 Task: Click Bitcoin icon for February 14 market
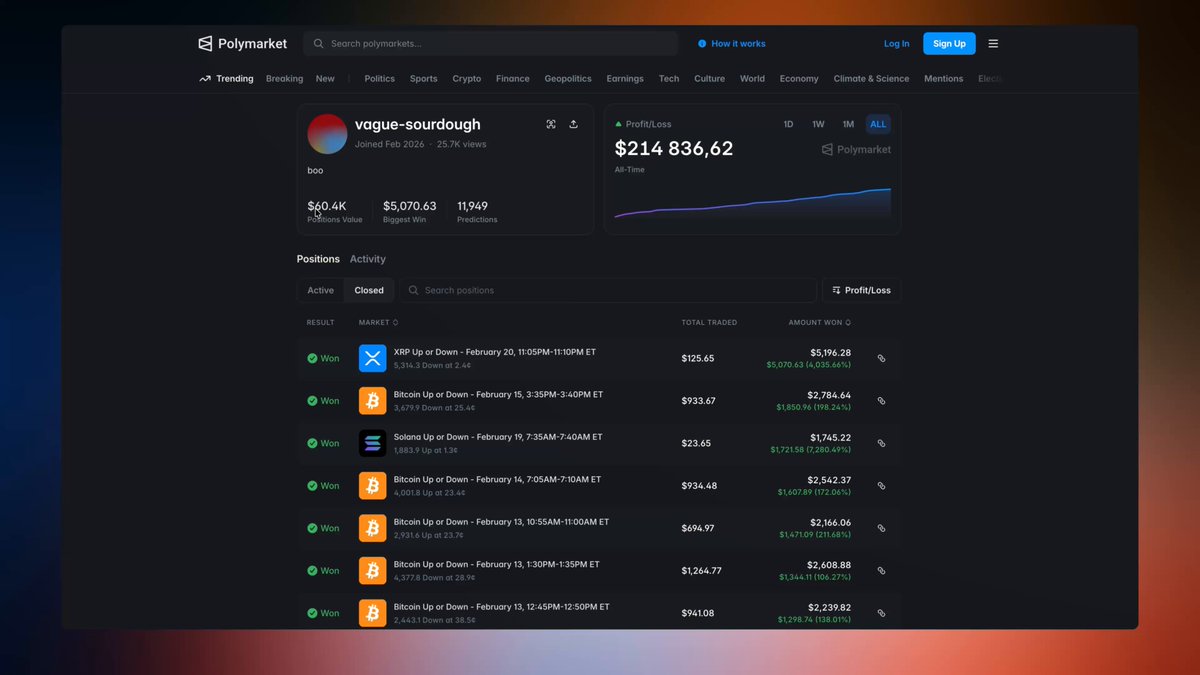pyautogui.click(x=372, y=486)
